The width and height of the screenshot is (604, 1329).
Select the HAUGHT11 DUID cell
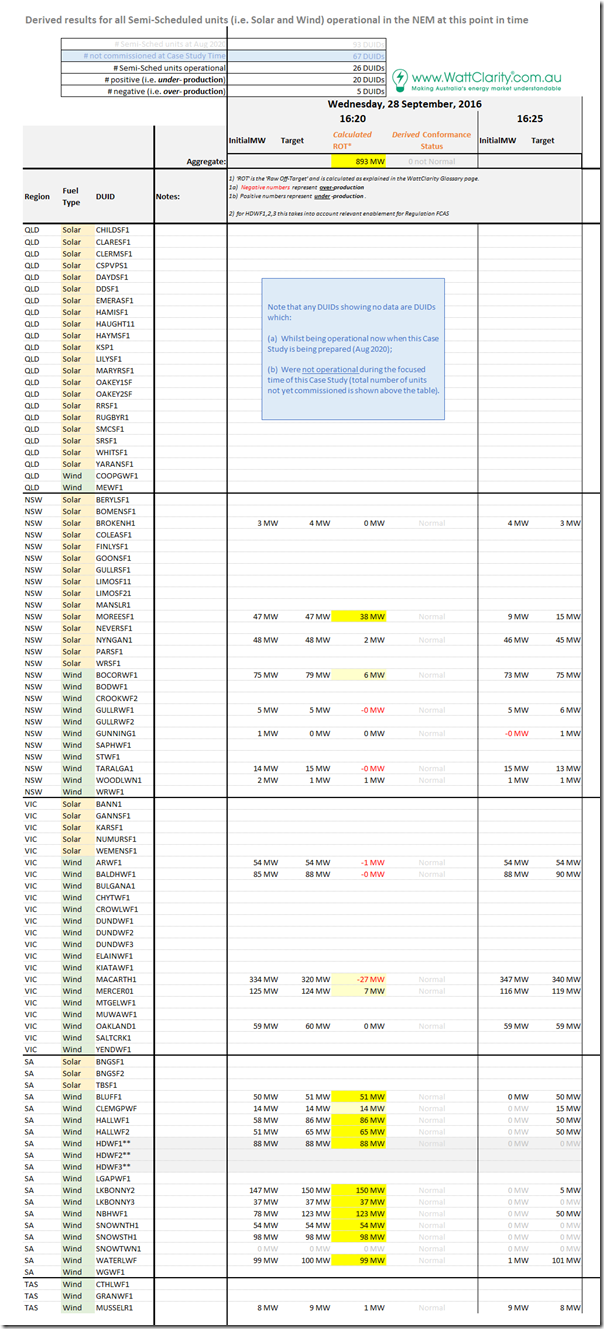114,324
